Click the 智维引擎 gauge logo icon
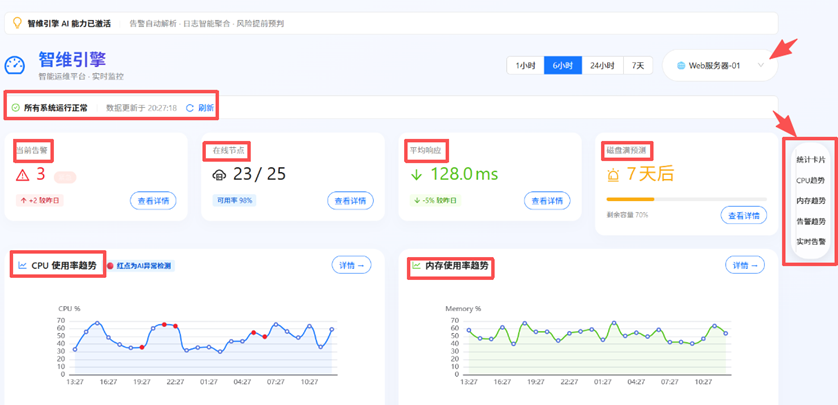The image size is (838, 405). pyautogui.click(x=15, y=65)
